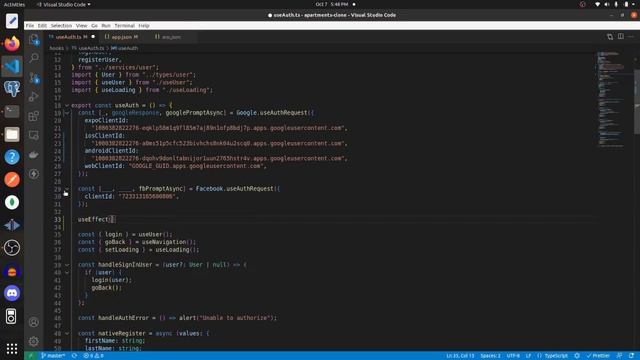Click Spaces: 2 indentation setting
The height and width of the screenshot is (360, 640).
click(490, 356)
